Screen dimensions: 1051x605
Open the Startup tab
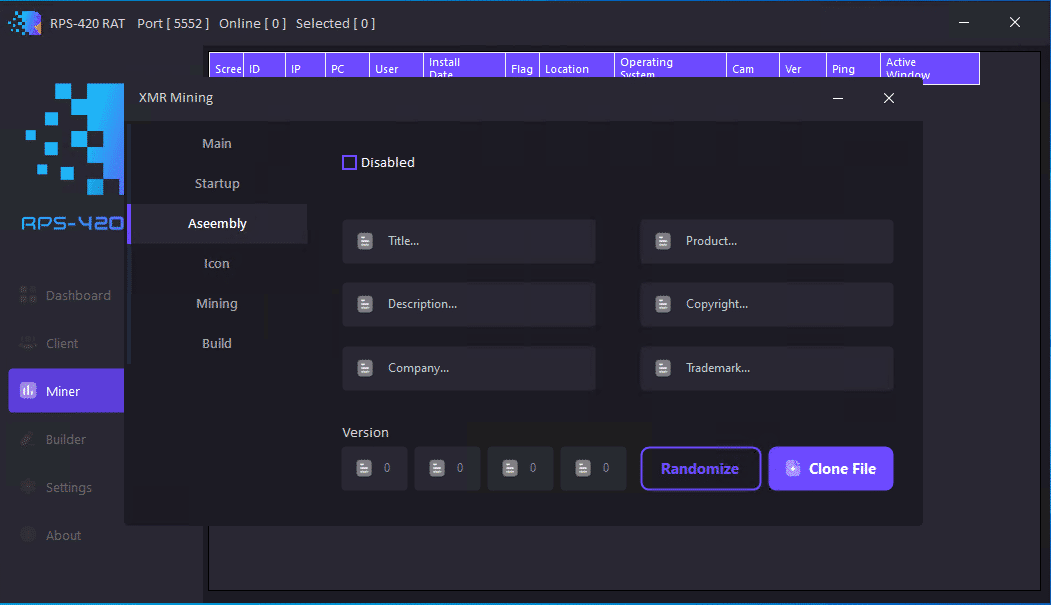[217, 183]
